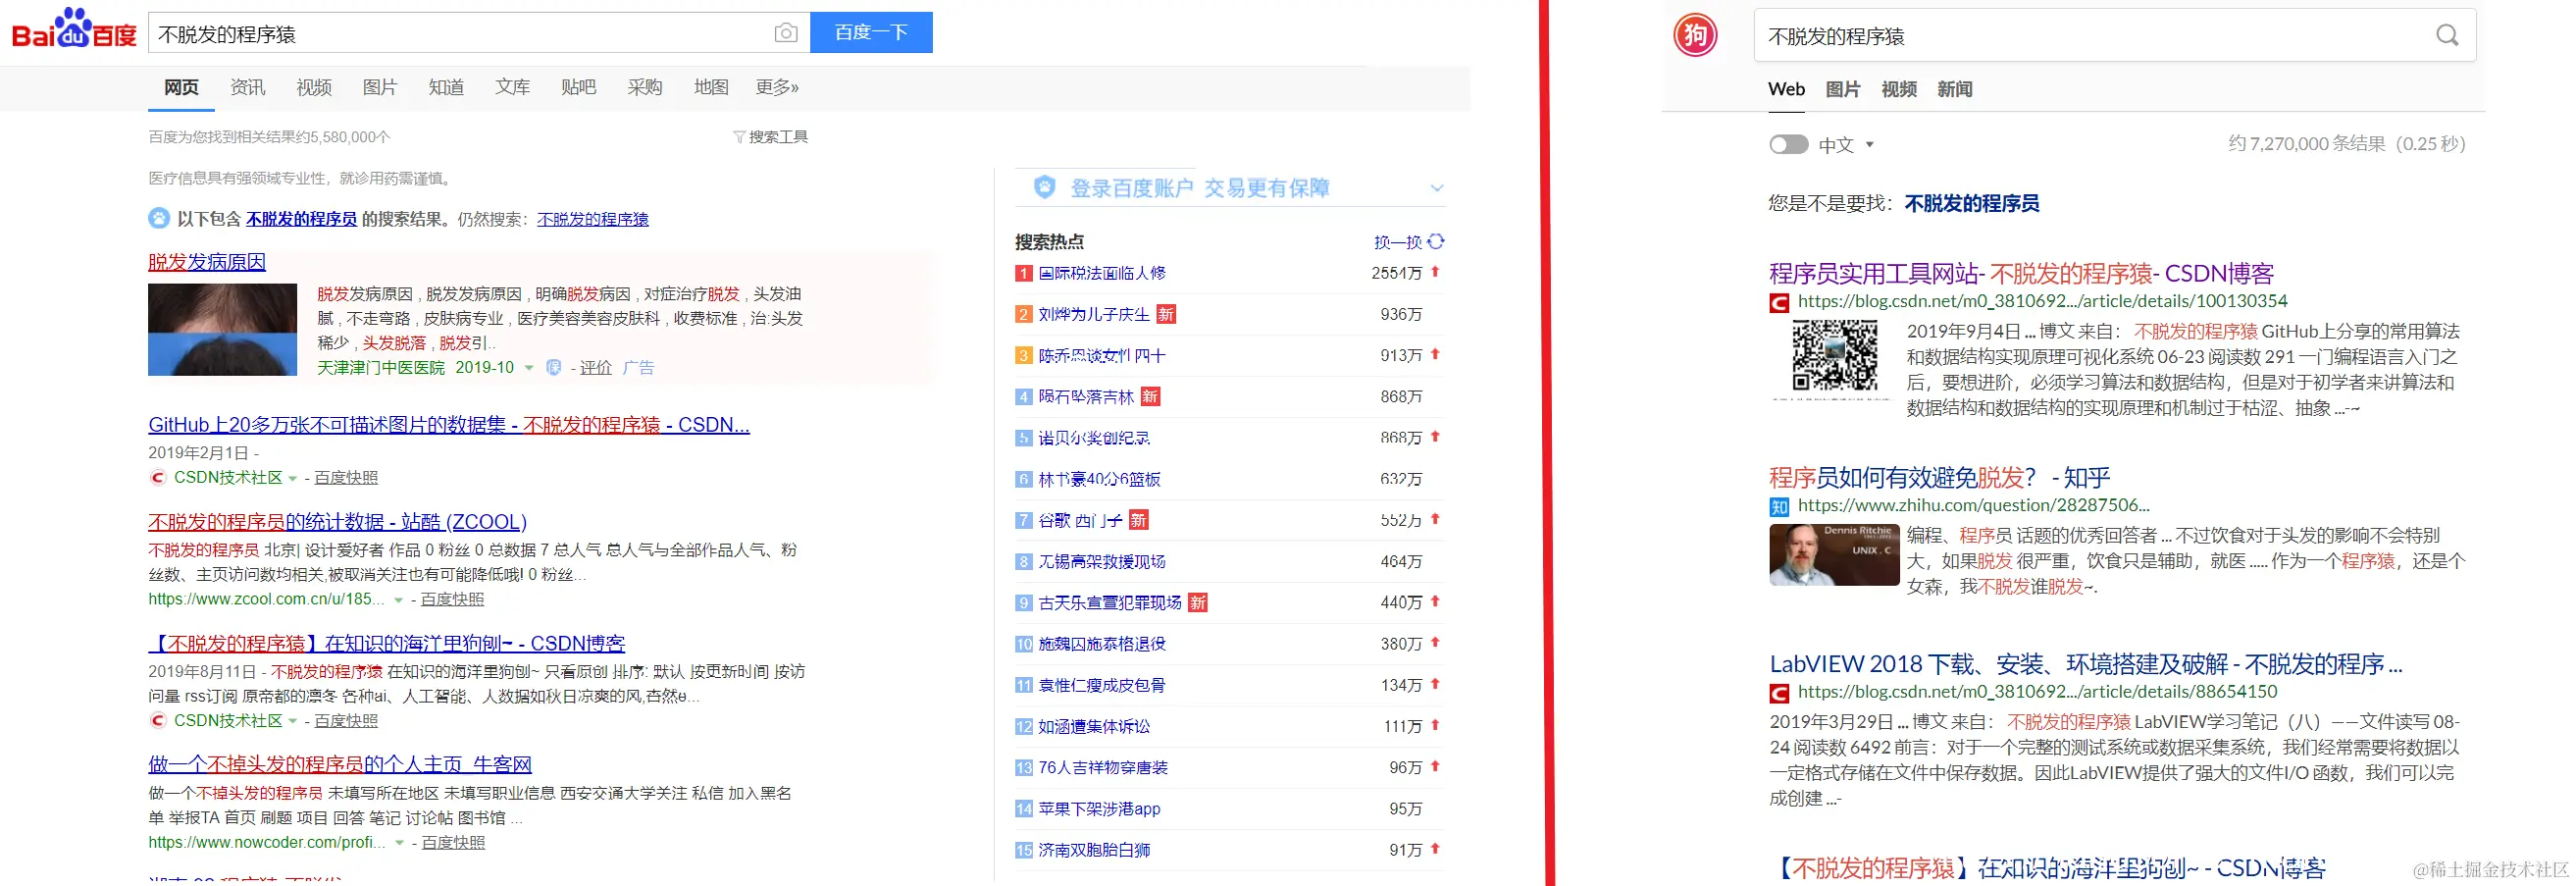
Task: Open the 贴吧 tab
Action: [x=578, y=87]
